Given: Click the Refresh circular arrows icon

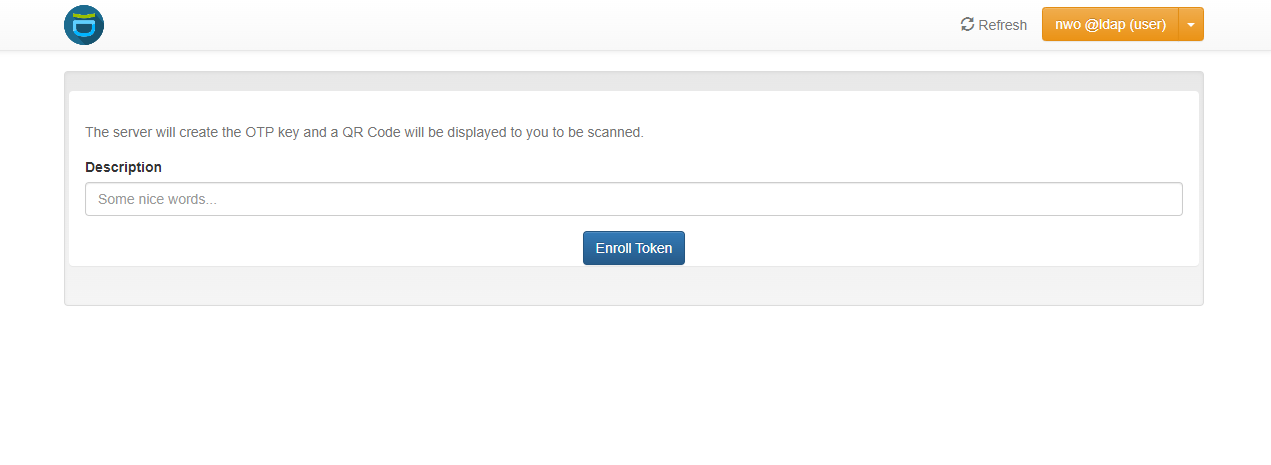Looking at the screenshot, I should [x=967, y=25].
